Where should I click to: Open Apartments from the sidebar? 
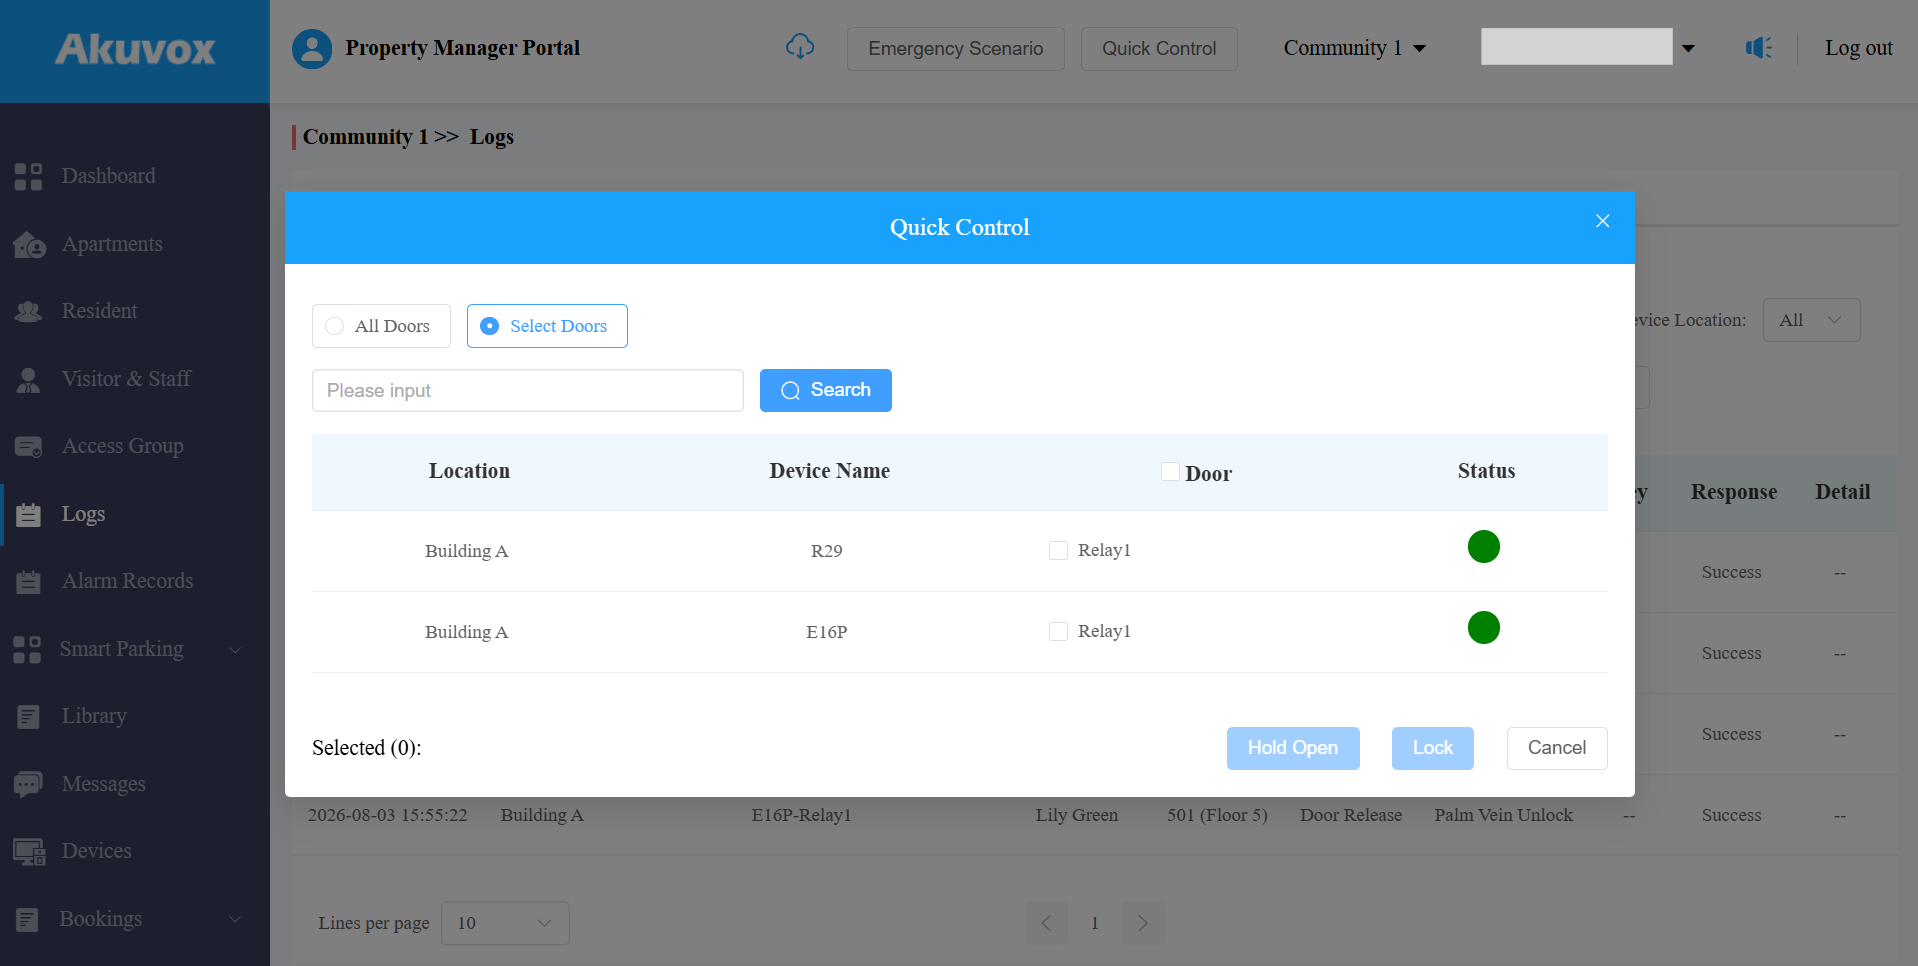[x=112, y=244]
